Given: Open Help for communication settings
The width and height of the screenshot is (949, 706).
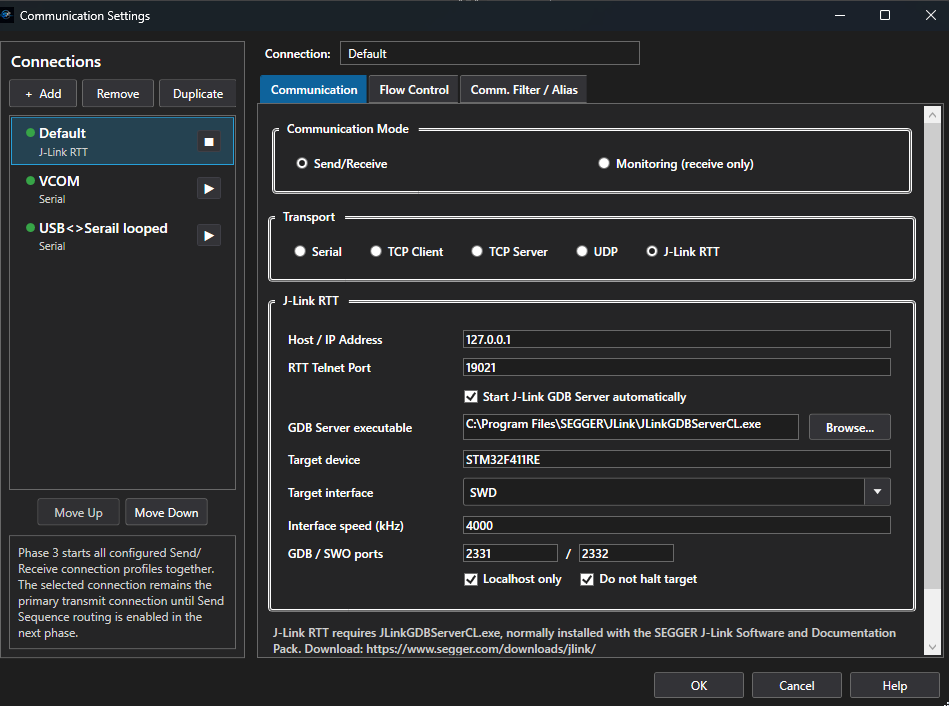Looking at the screenshot, I should (895, 685).
